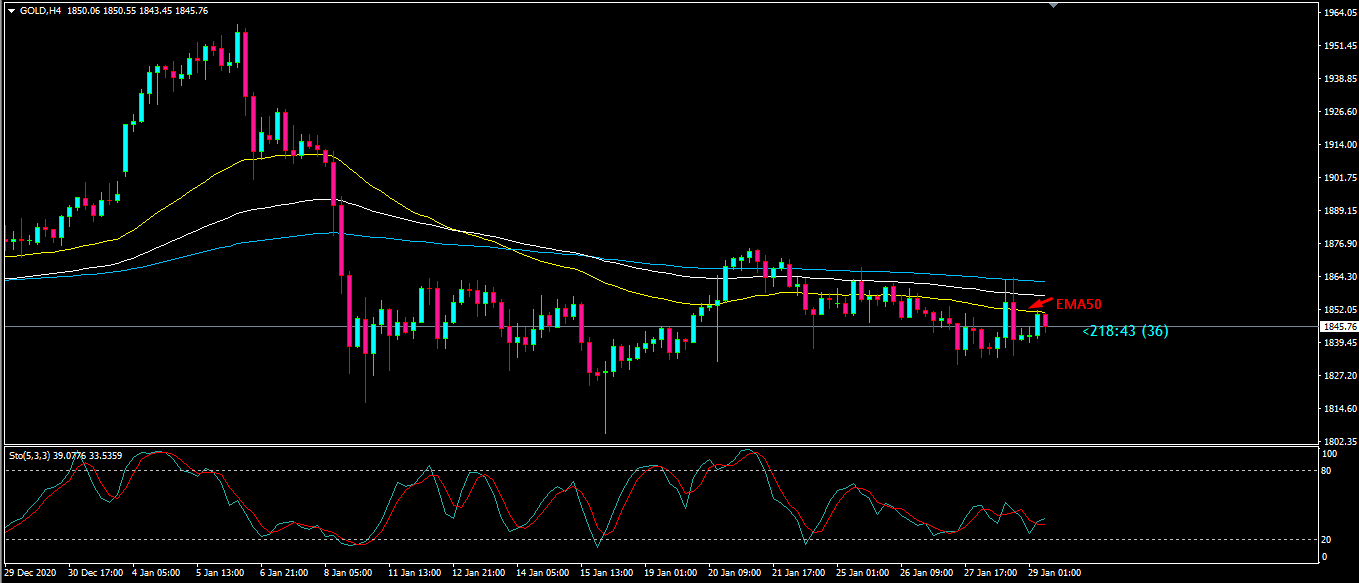The image size is (1359, 583).
Task: Click the cyan candle countdown text 218:43
Action: point(1125,331)
